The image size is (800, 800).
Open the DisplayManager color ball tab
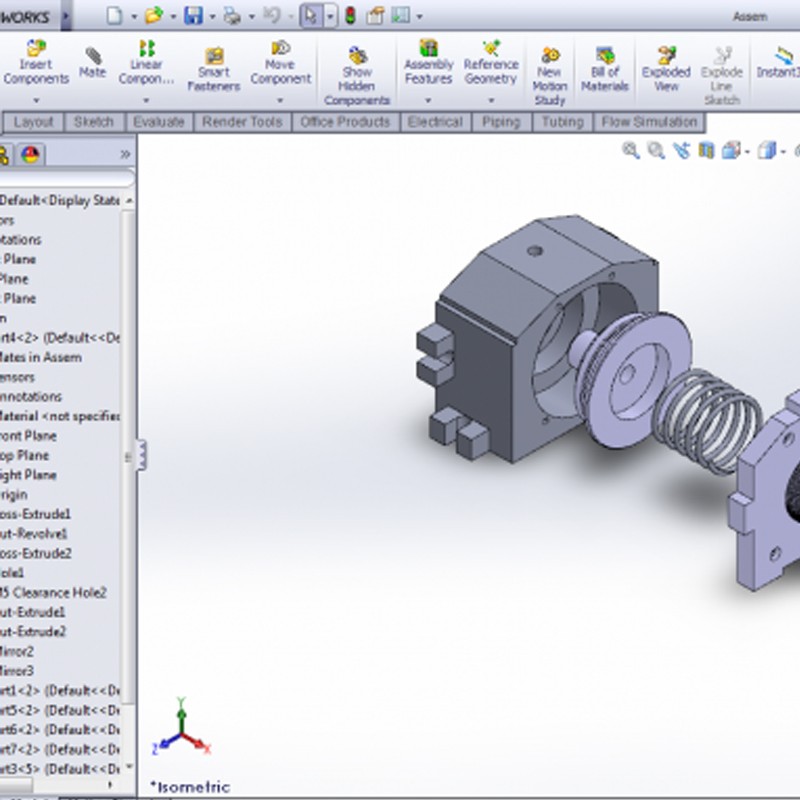point(31,154)
